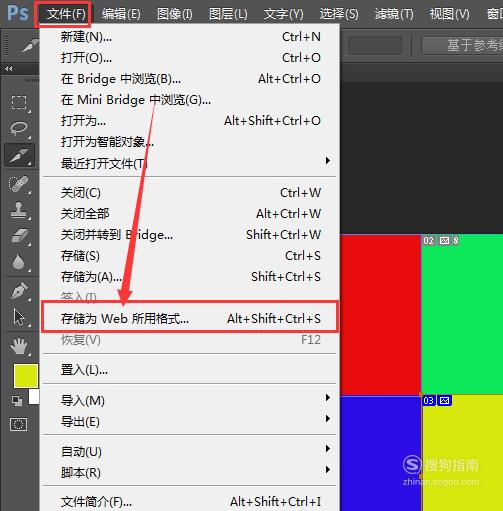
Task: Open the 文字(Y) menu
Action: point(284,14)
